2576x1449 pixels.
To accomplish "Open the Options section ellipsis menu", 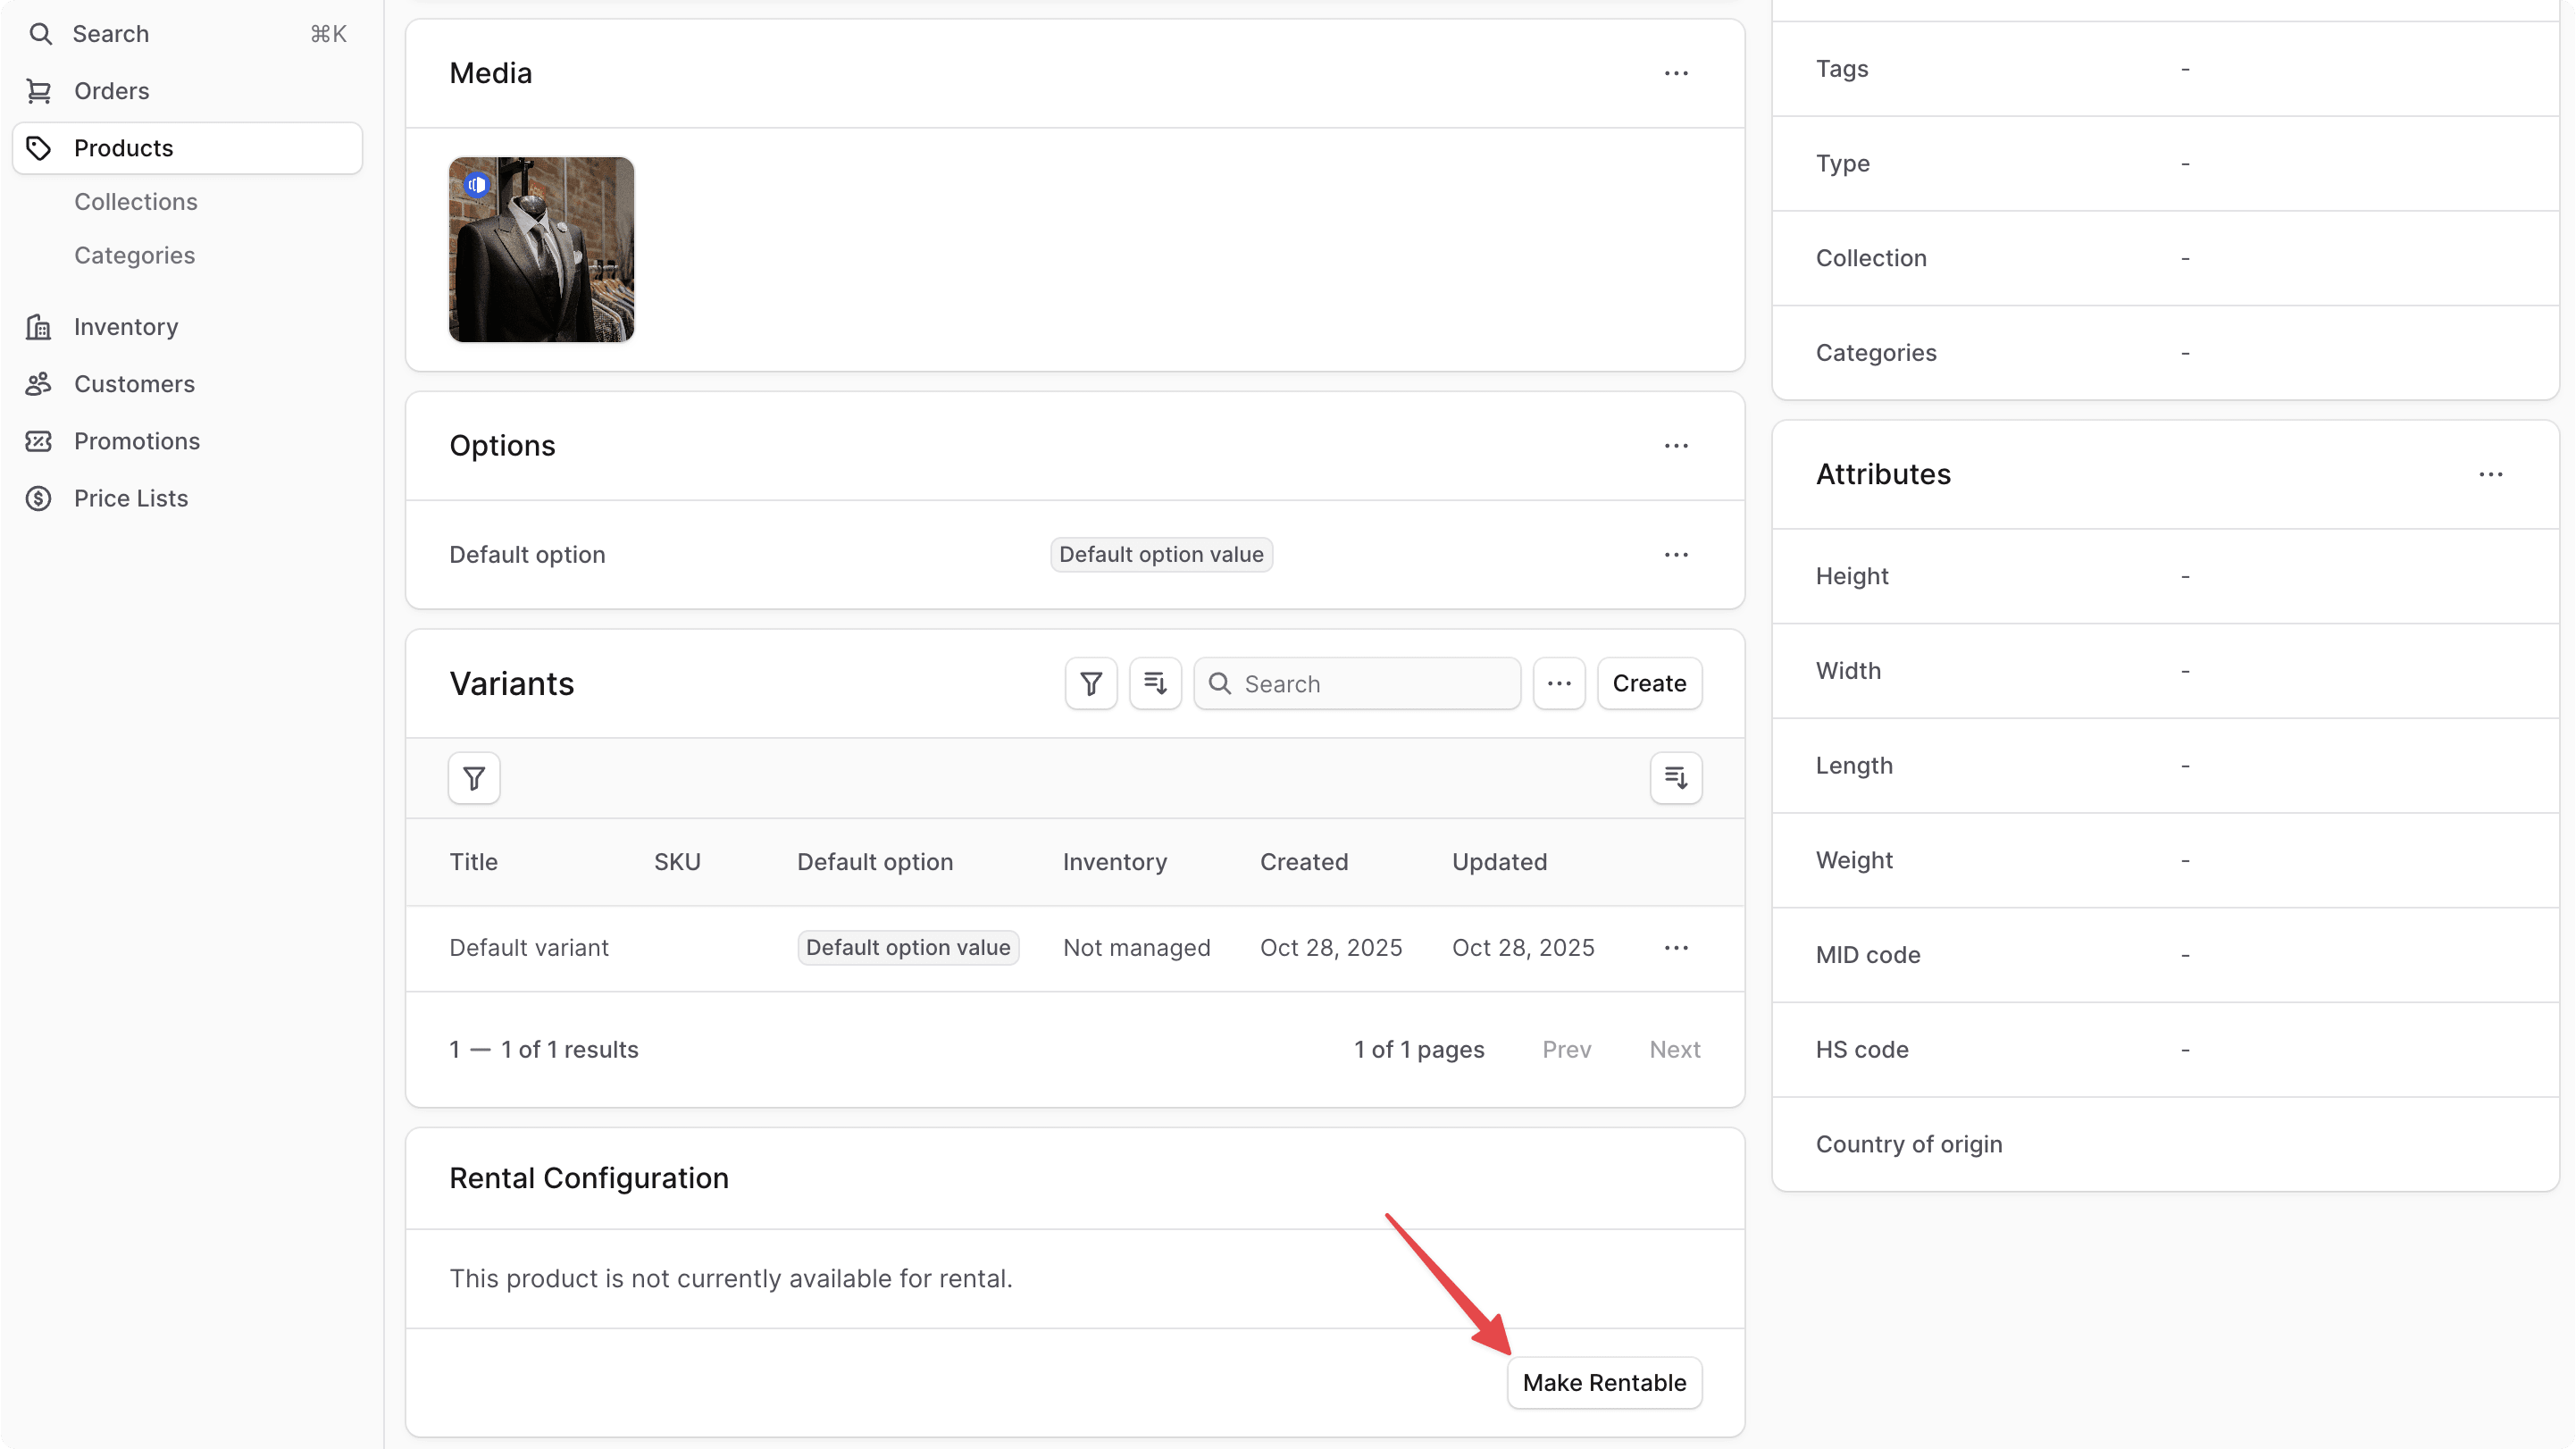I will click(1676, 446).
